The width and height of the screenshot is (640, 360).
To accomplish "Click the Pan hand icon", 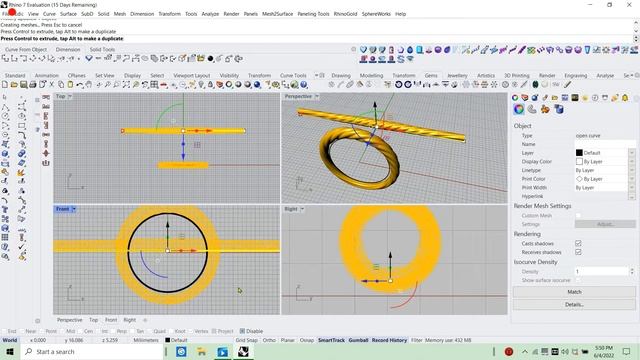I will (x=89, y=84).
